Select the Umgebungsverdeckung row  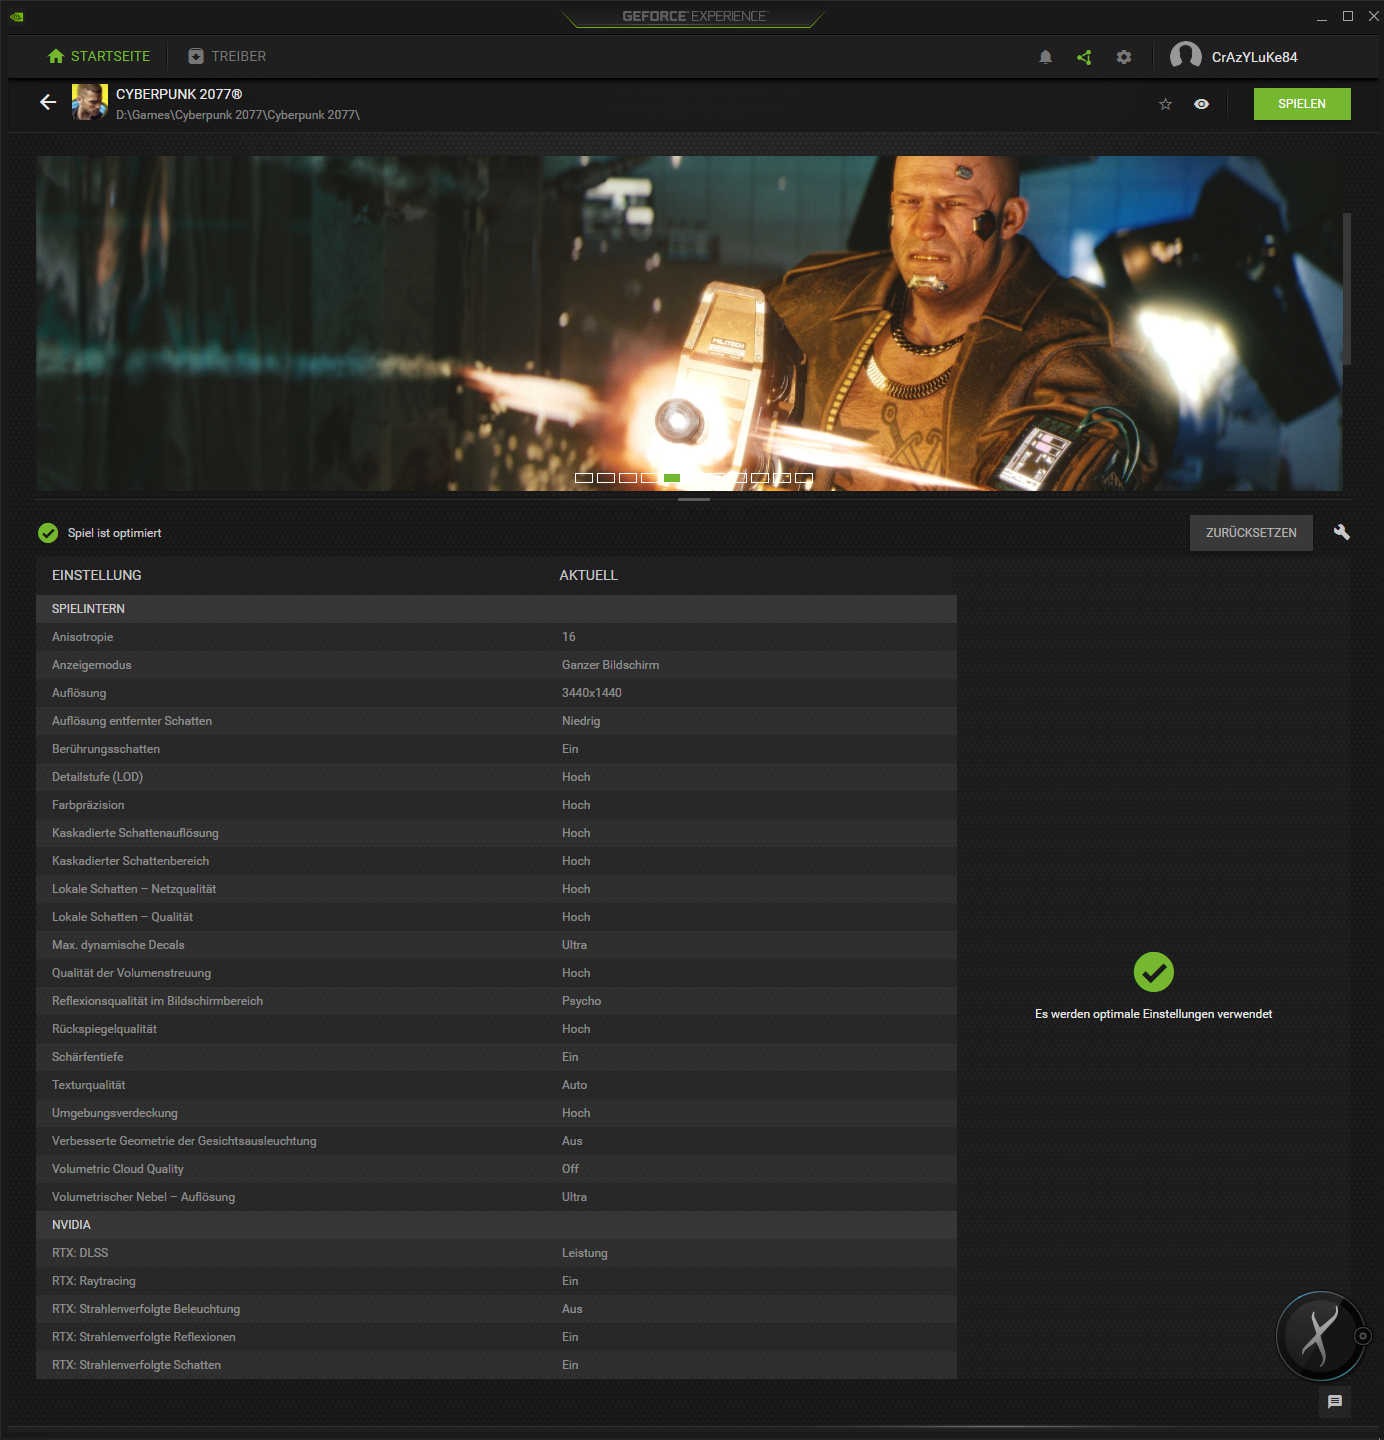(x=496, y=1113)
